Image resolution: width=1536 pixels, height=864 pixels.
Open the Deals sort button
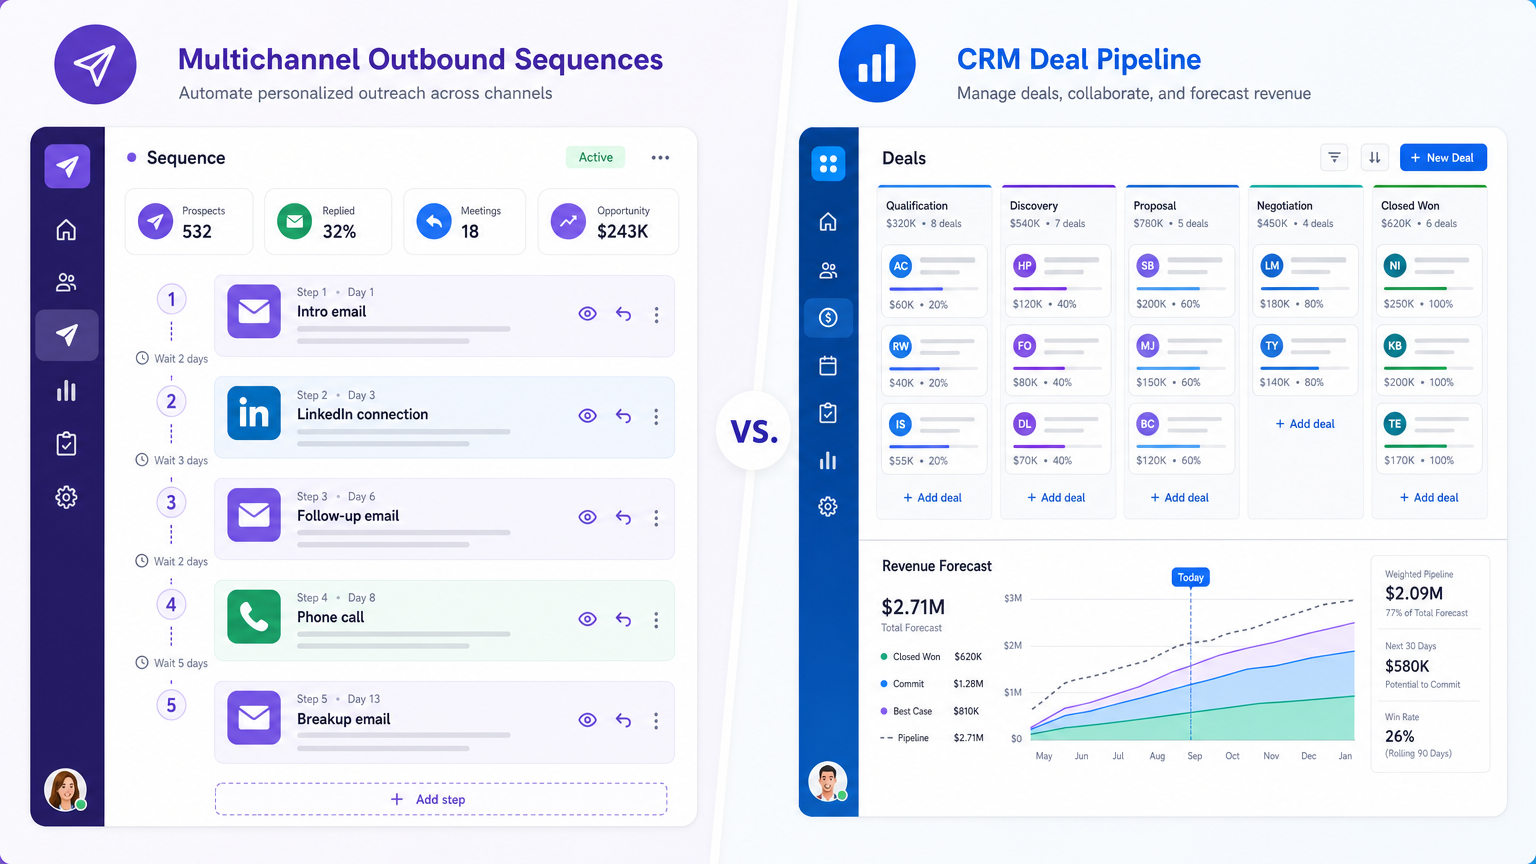[1375, 157]
